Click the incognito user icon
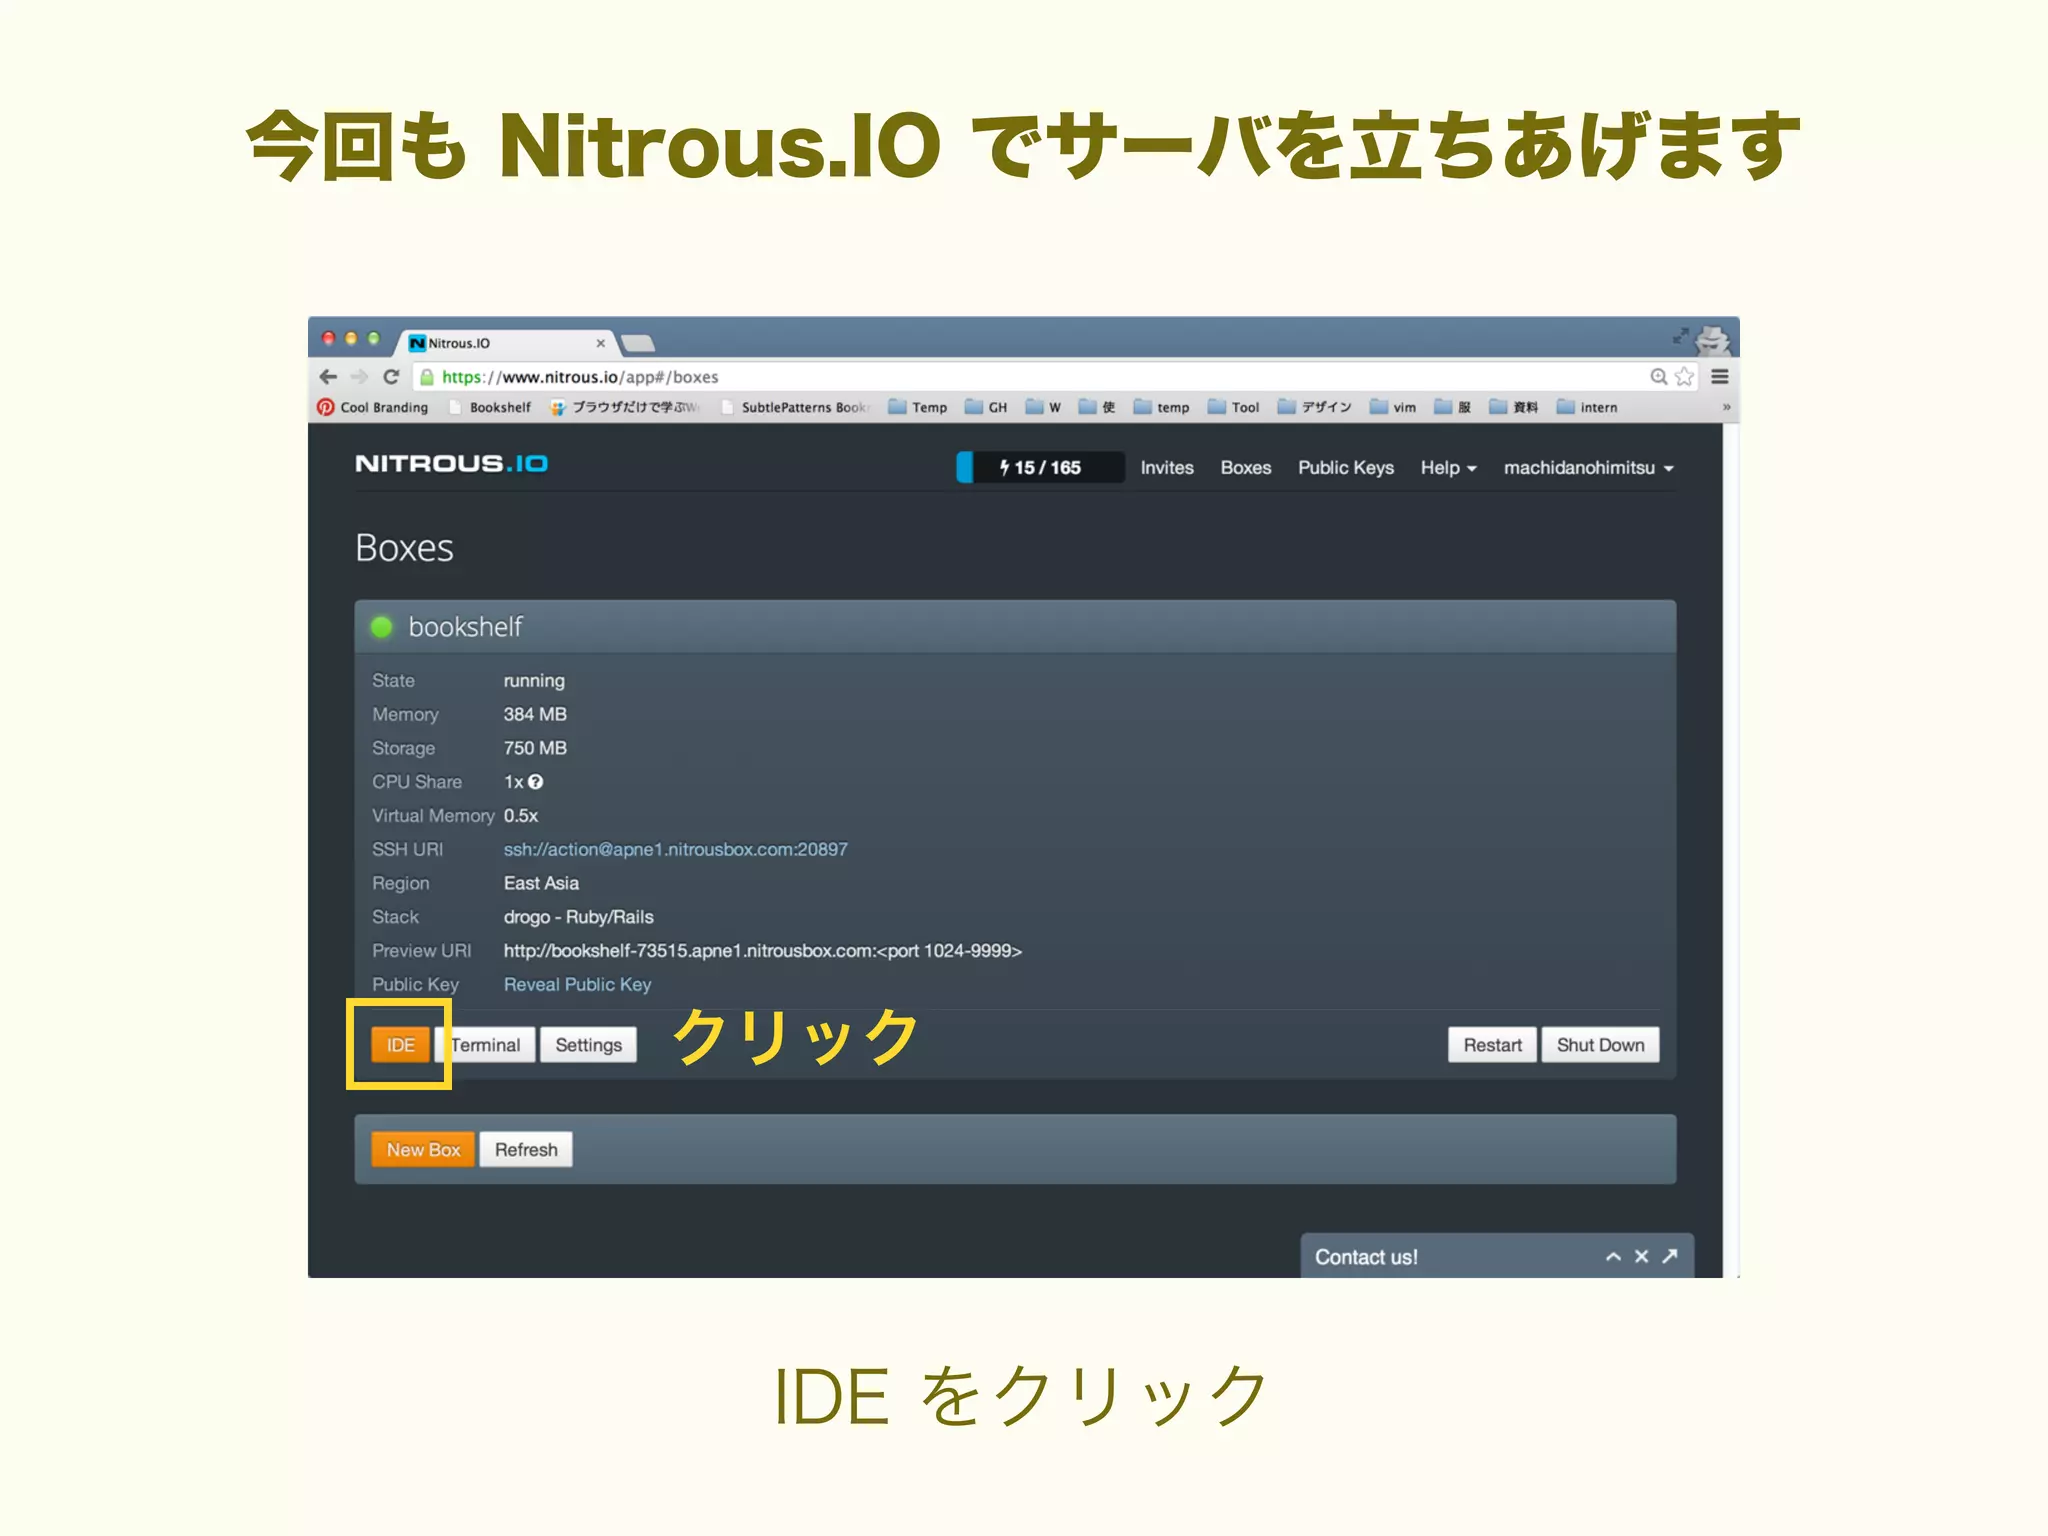This screenshot has width=2048, height=1536. (x=1713, y=341)
